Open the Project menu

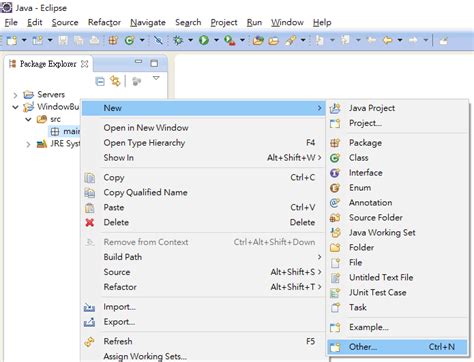coord(224,23)
